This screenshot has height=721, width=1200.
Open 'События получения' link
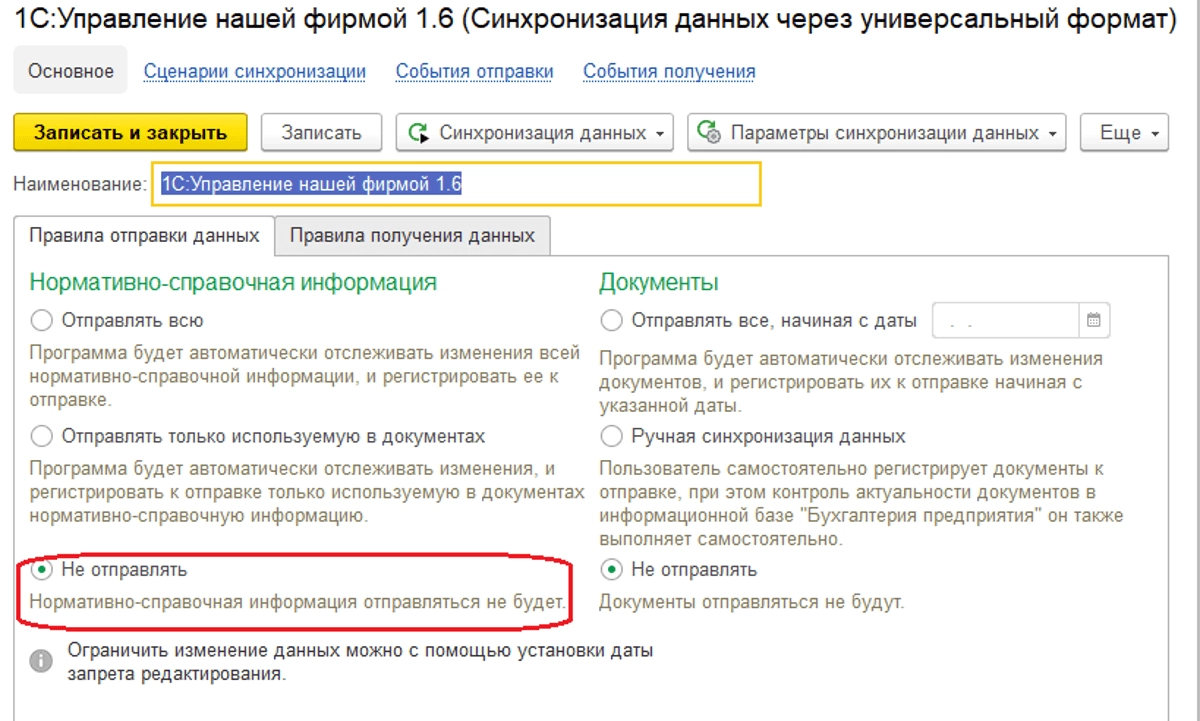(x=669, y=72)
